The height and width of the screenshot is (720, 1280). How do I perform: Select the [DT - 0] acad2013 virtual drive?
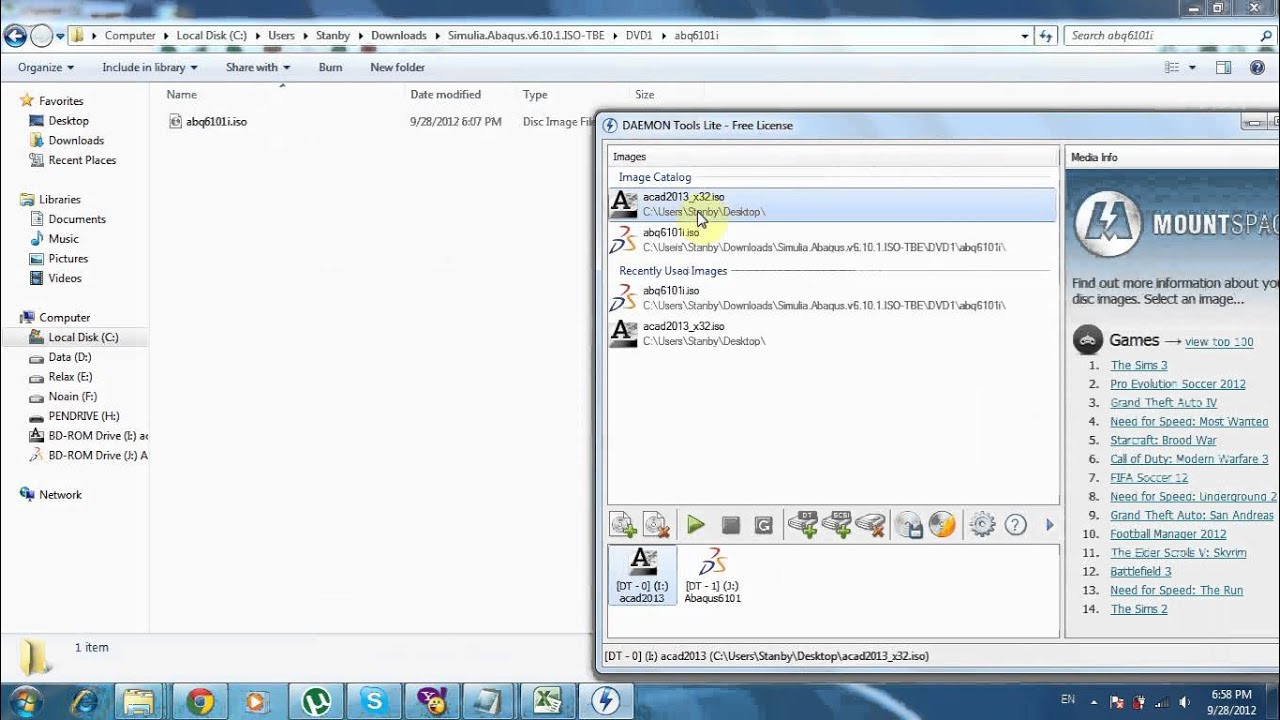tap(642, 575)
